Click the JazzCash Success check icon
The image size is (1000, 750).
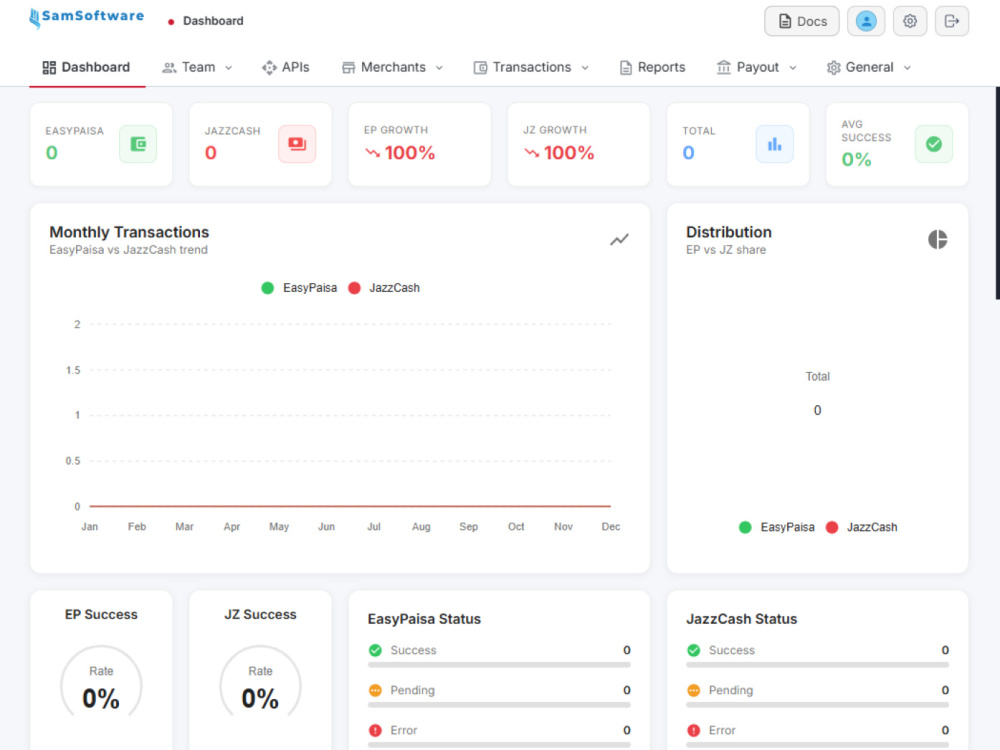[693, 651]
